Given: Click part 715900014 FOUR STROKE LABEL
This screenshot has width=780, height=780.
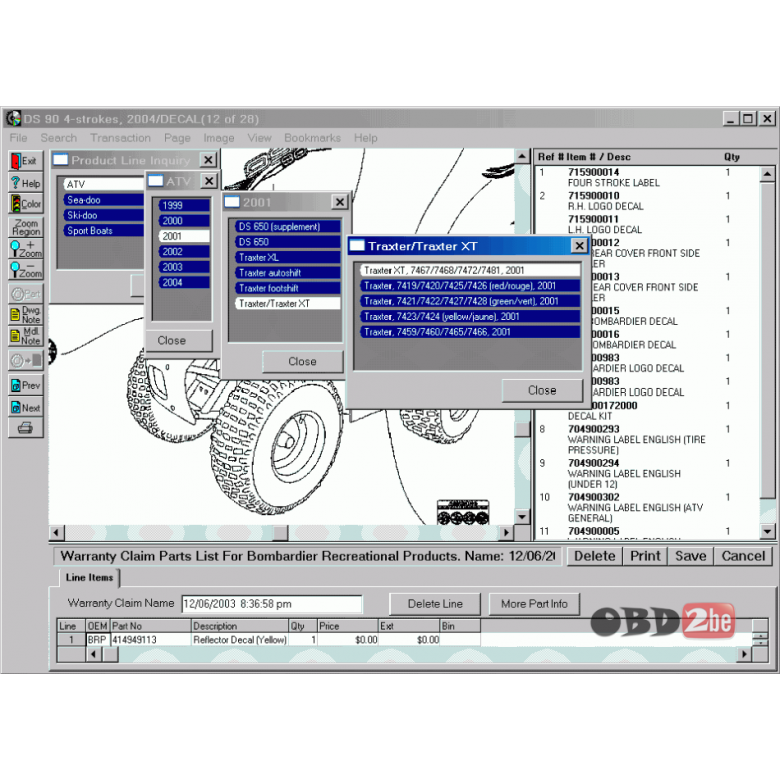Looking at the screenshot, I should [647, 178].
